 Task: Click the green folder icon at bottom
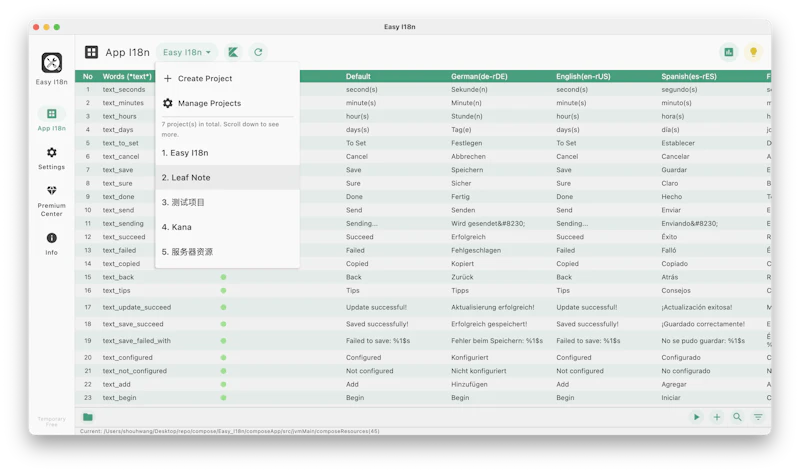pos(88,417)
